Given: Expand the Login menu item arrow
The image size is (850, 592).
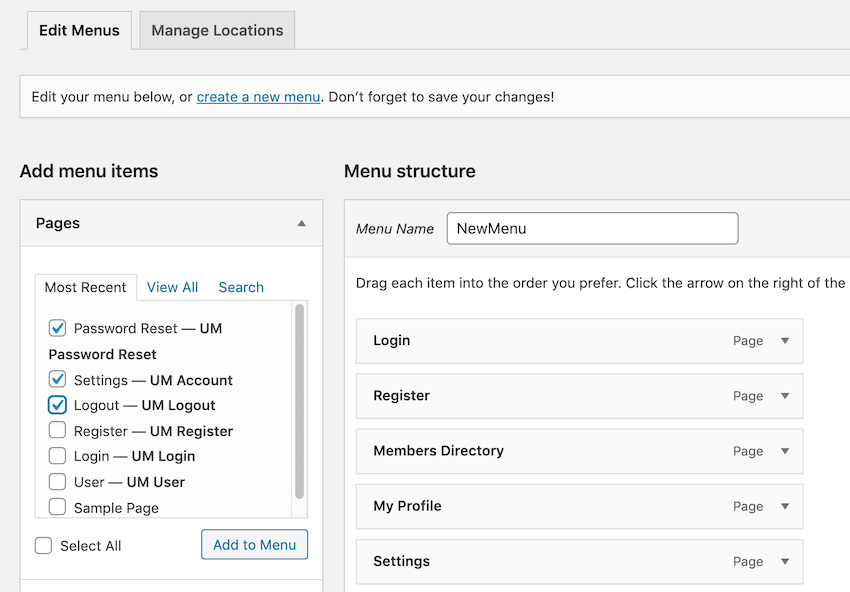Looking at the screenshot, I should pyautogui.click(x=785, y=341).
